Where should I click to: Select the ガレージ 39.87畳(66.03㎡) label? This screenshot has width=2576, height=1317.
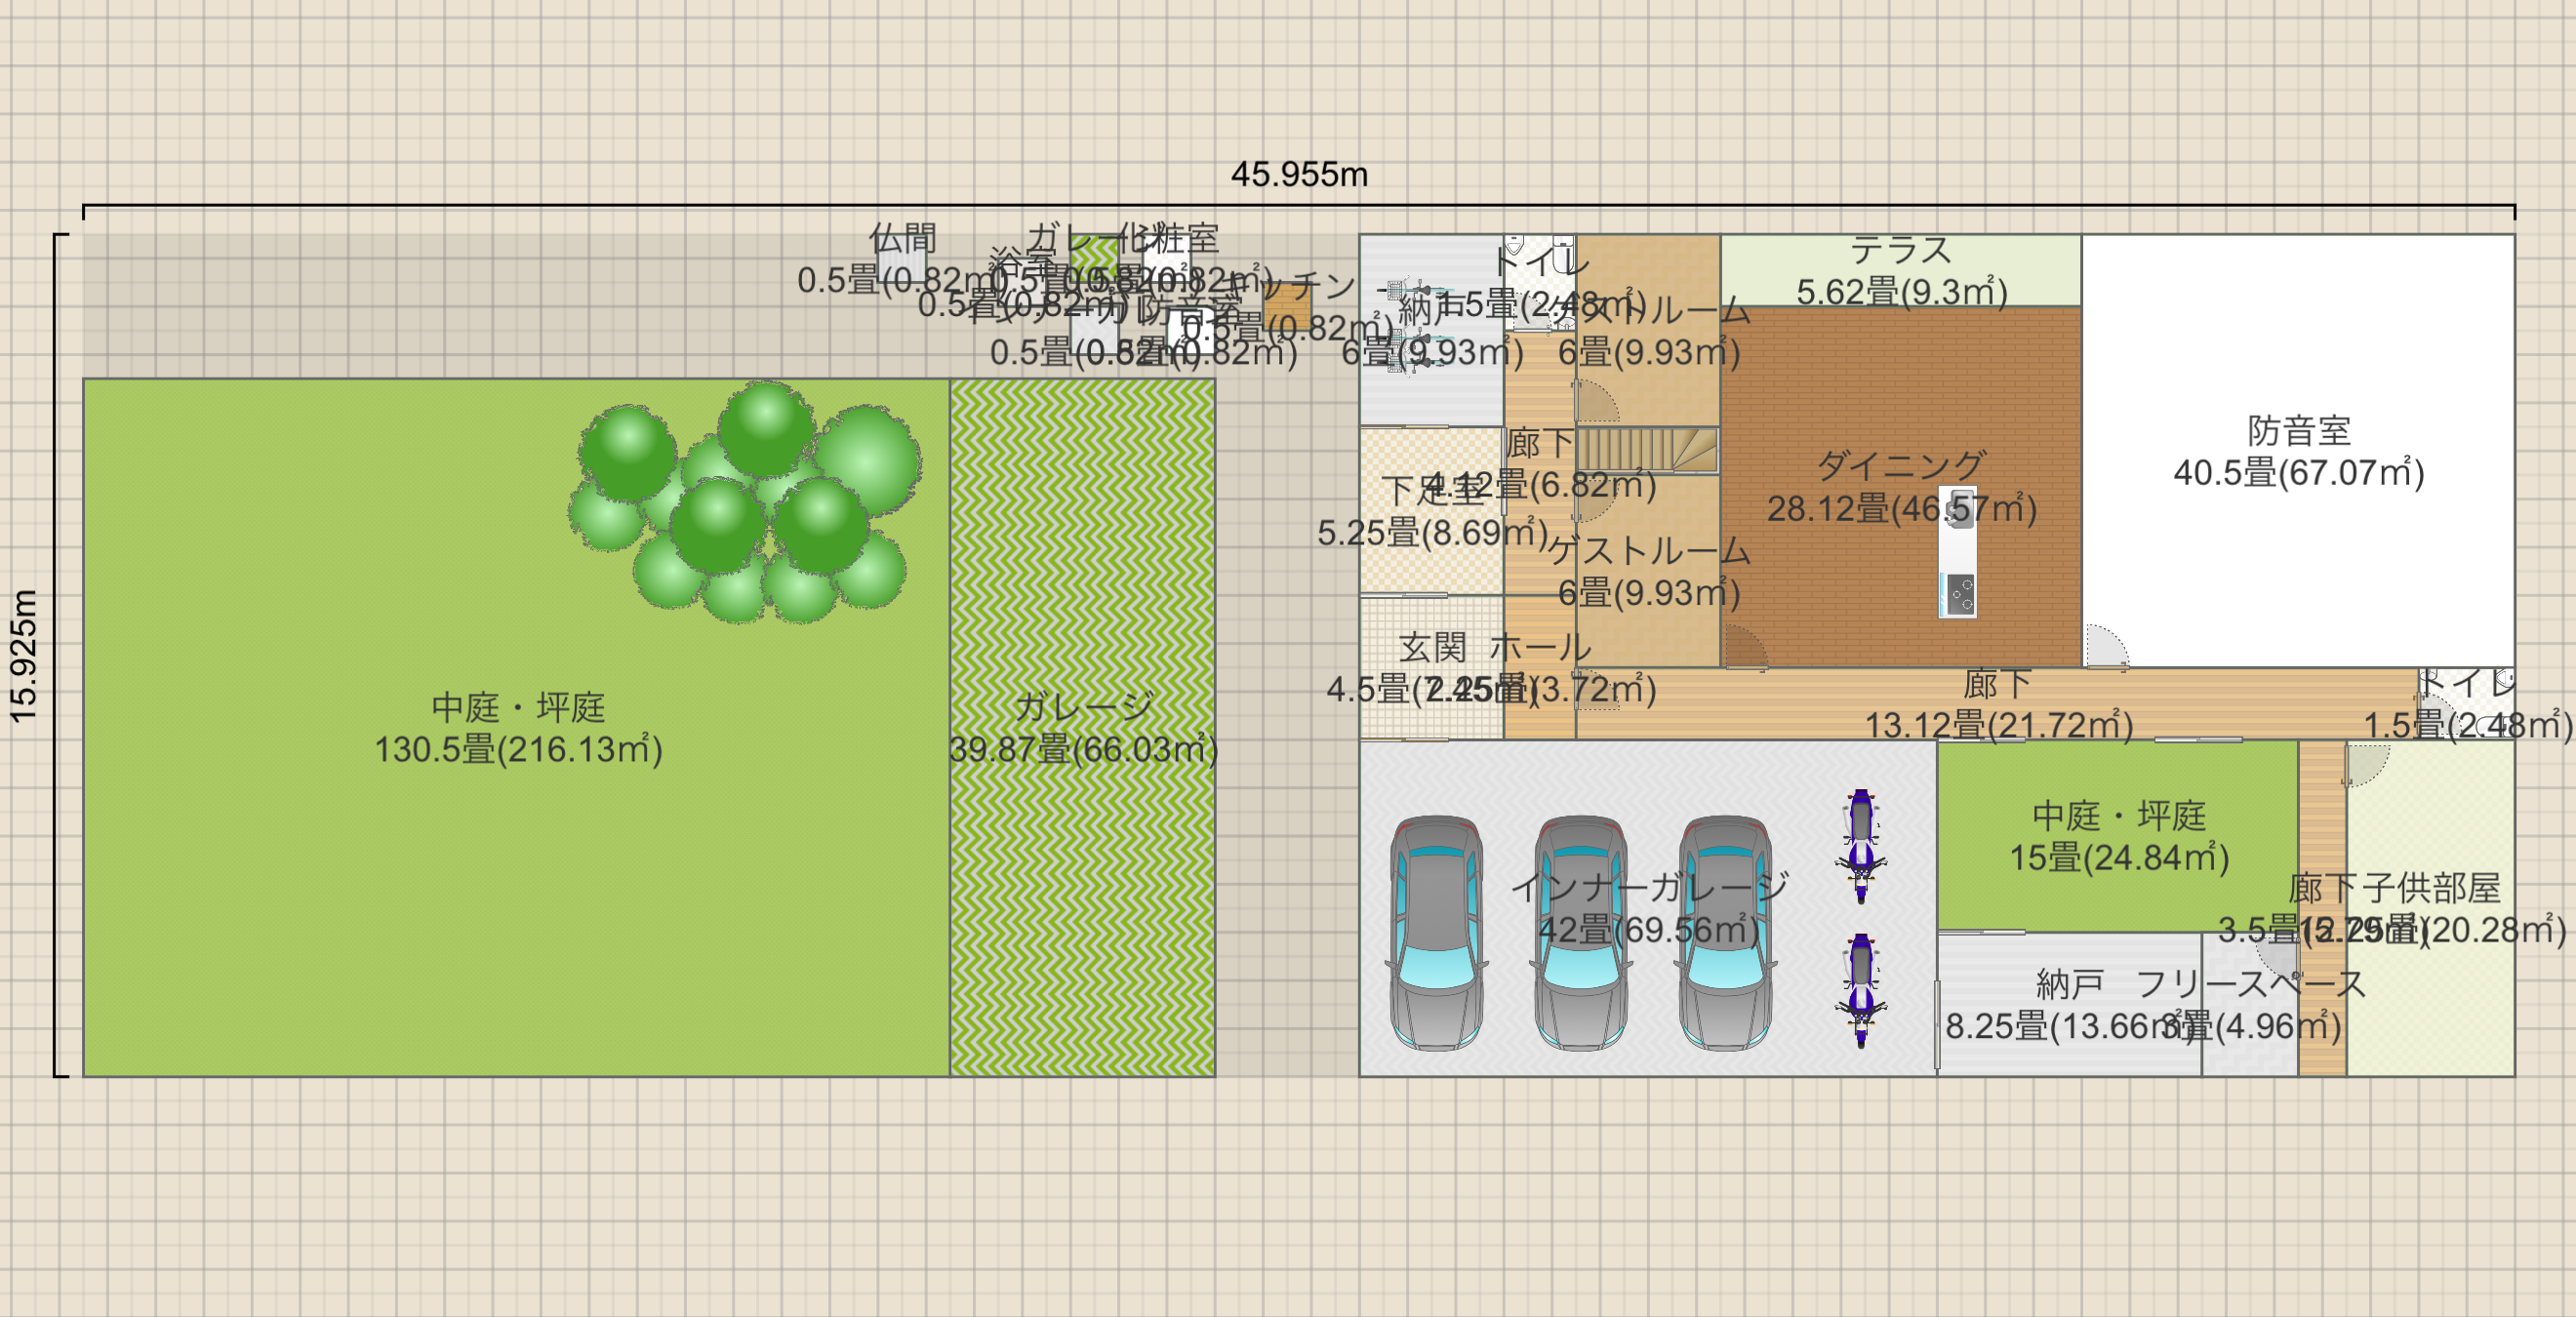[1083, 728]
